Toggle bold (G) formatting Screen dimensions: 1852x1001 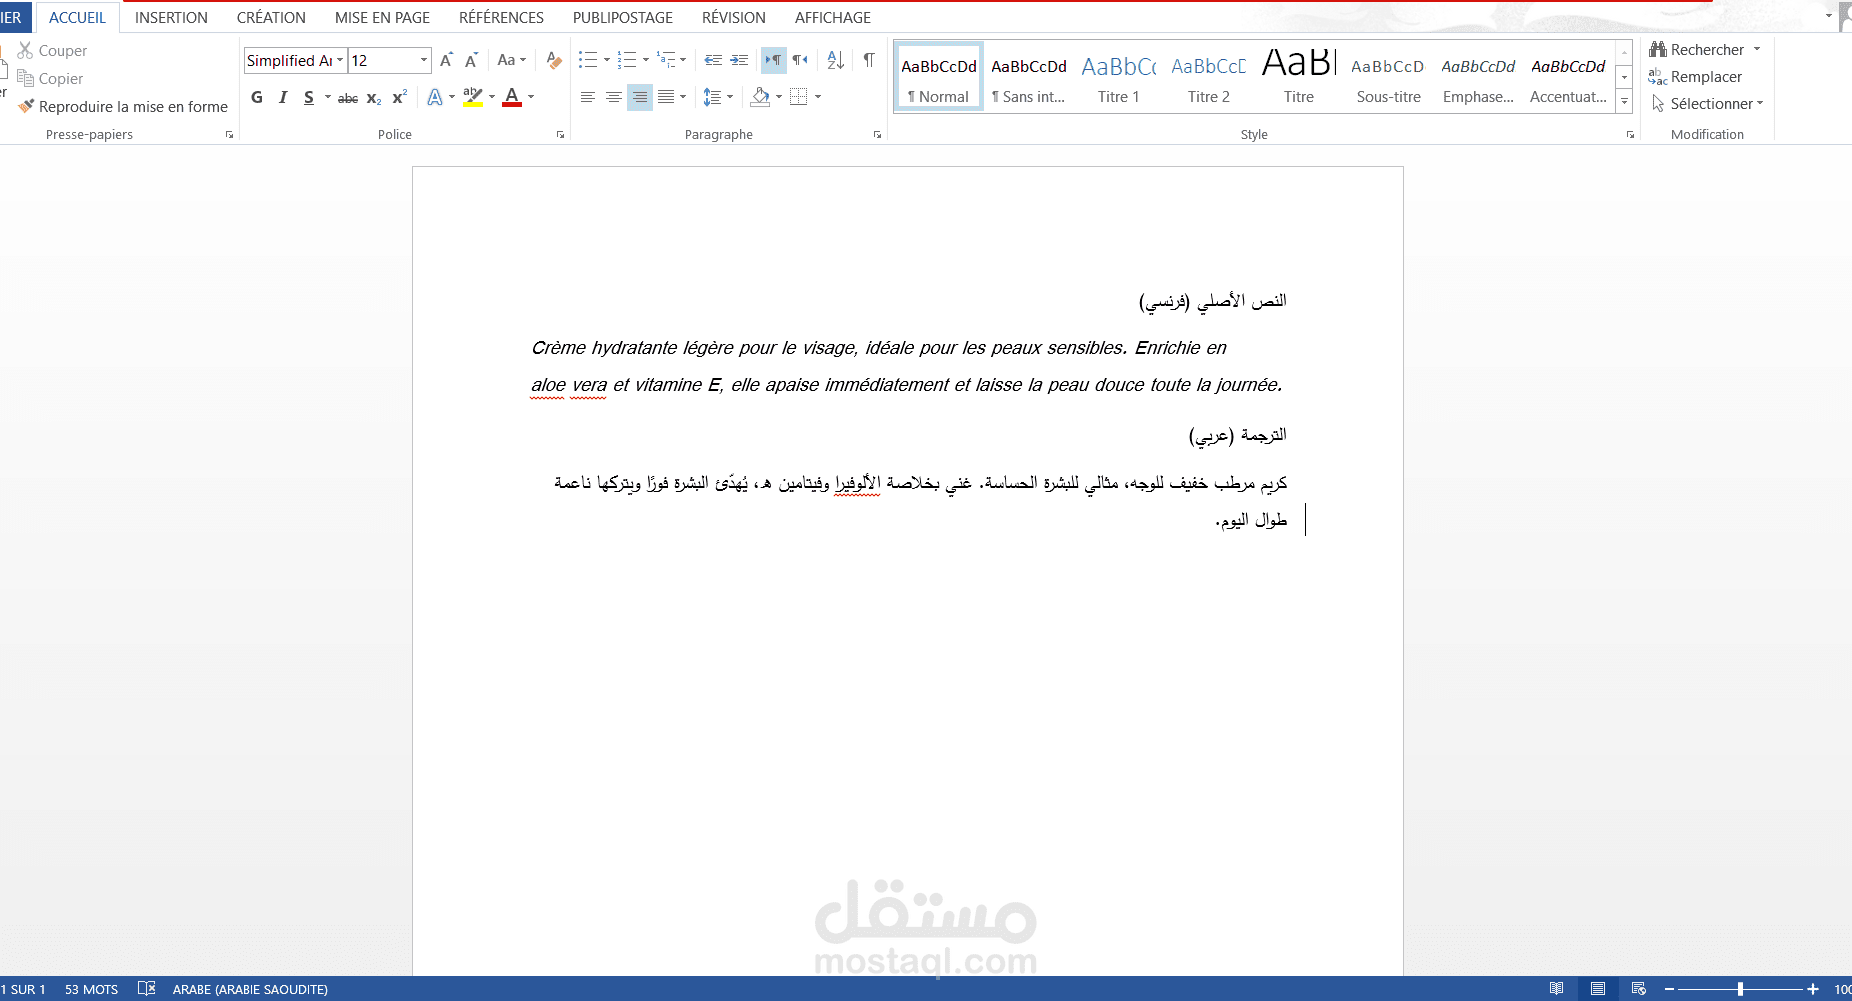pyautogui.click(x=257, y=97)
